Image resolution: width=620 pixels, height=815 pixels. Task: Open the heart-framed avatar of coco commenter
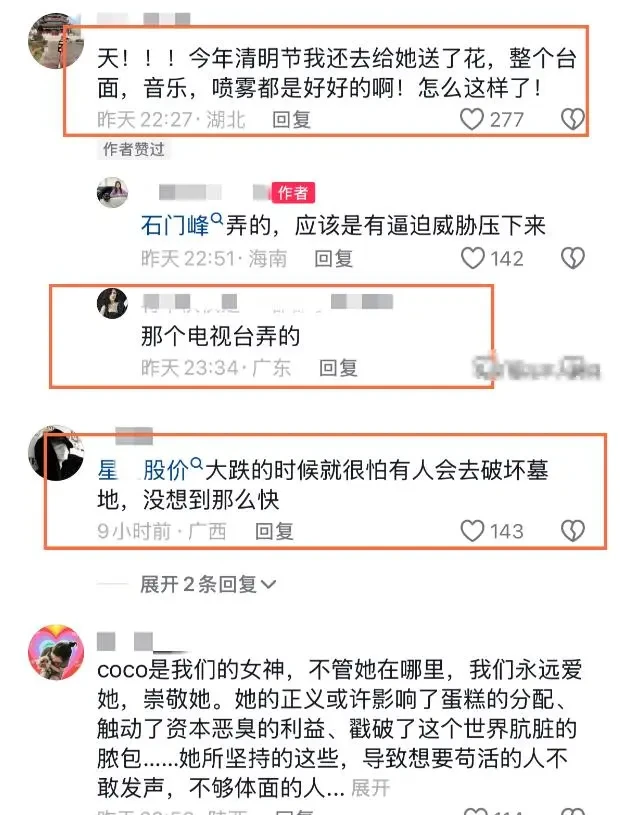point(56,652)
